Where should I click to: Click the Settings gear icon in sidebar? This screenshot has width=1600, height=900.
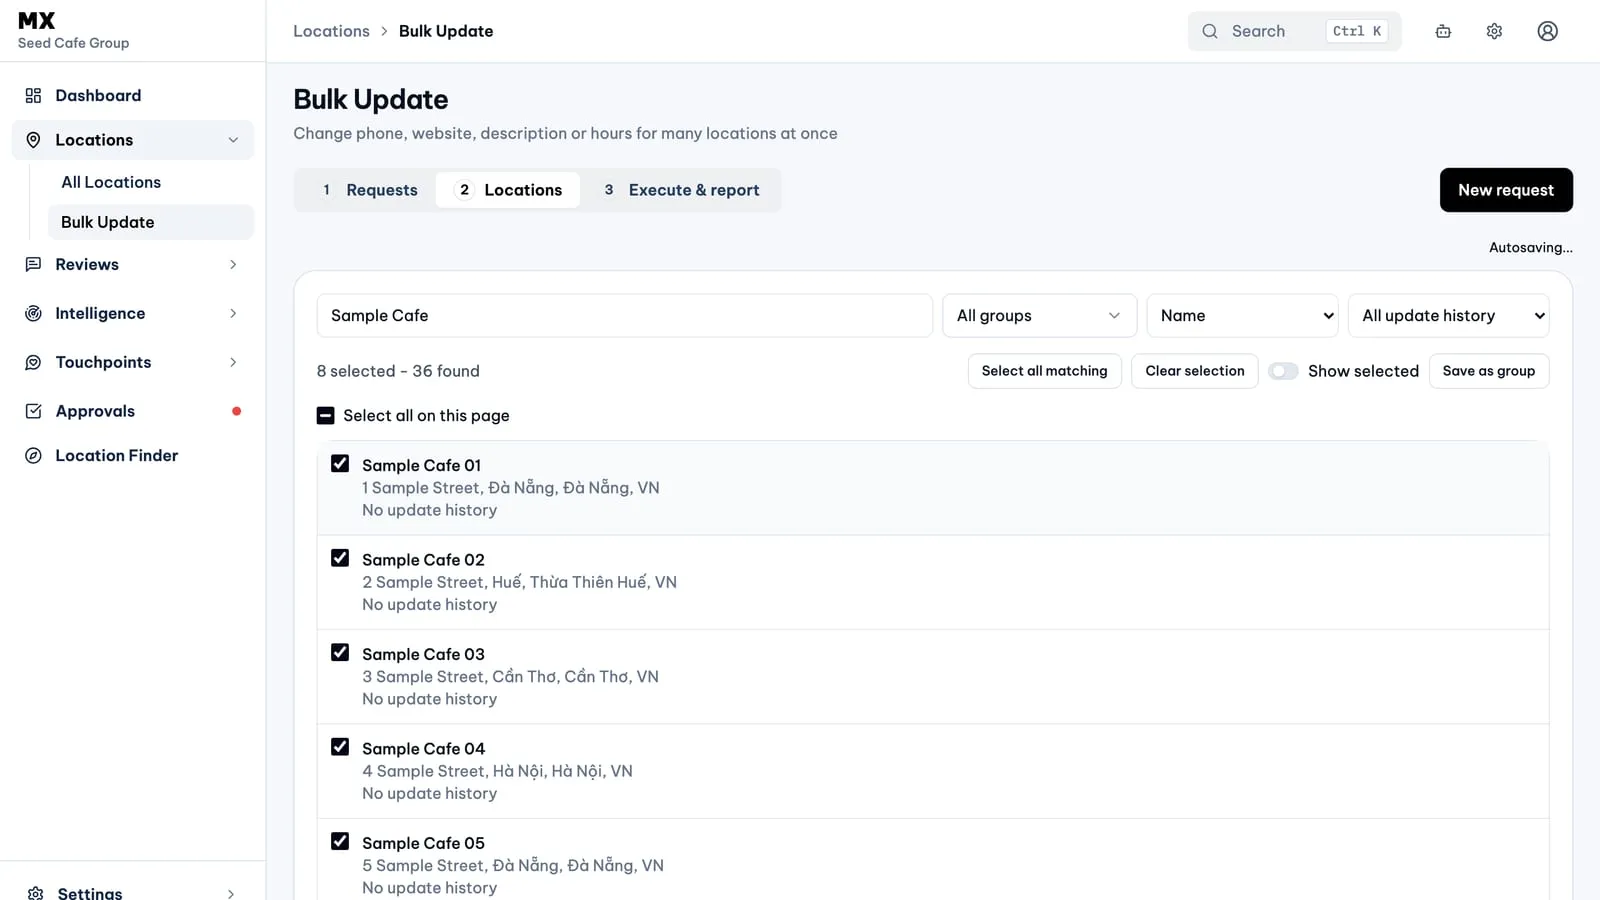36,893
